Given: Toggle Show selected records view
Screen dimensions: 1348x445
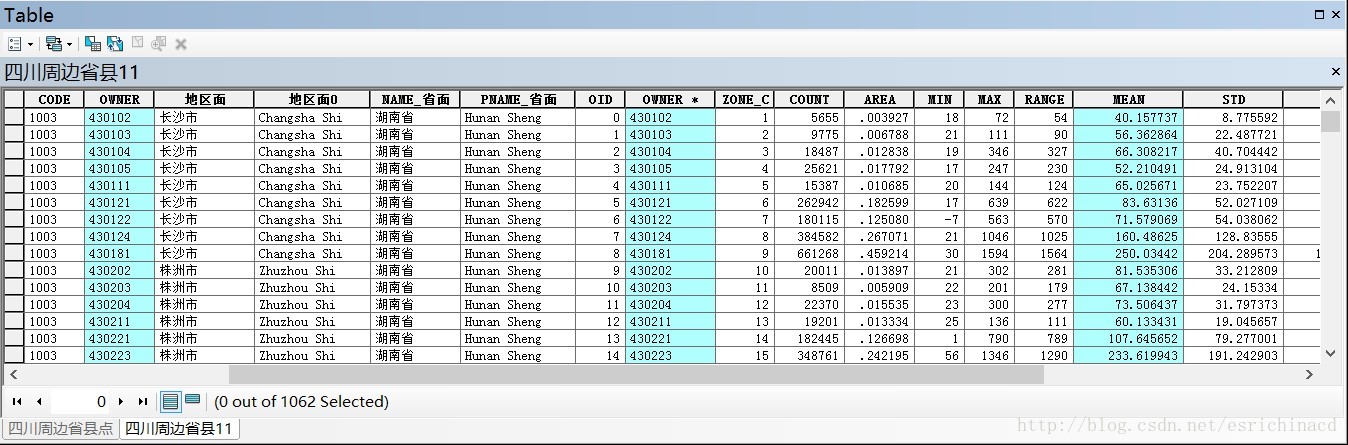Looking at the screenshot, I should tap(192, 402).
